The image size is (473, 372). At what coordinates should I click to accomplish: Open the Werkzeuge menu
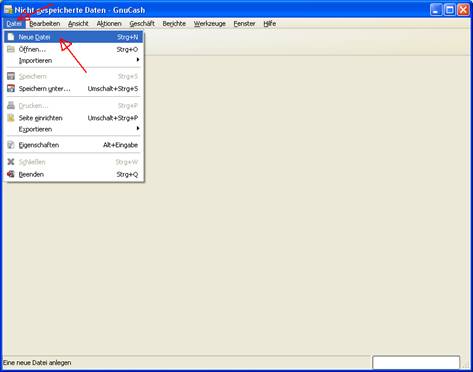pos(210,24)
